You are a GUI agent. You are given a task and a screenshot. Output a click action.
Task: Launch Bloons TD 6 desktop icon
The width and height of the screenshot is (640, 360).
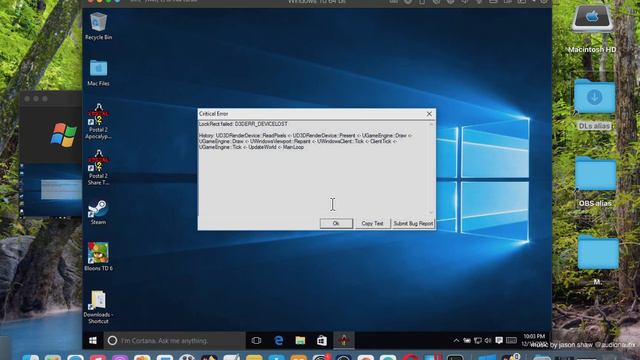click(98, 256)
